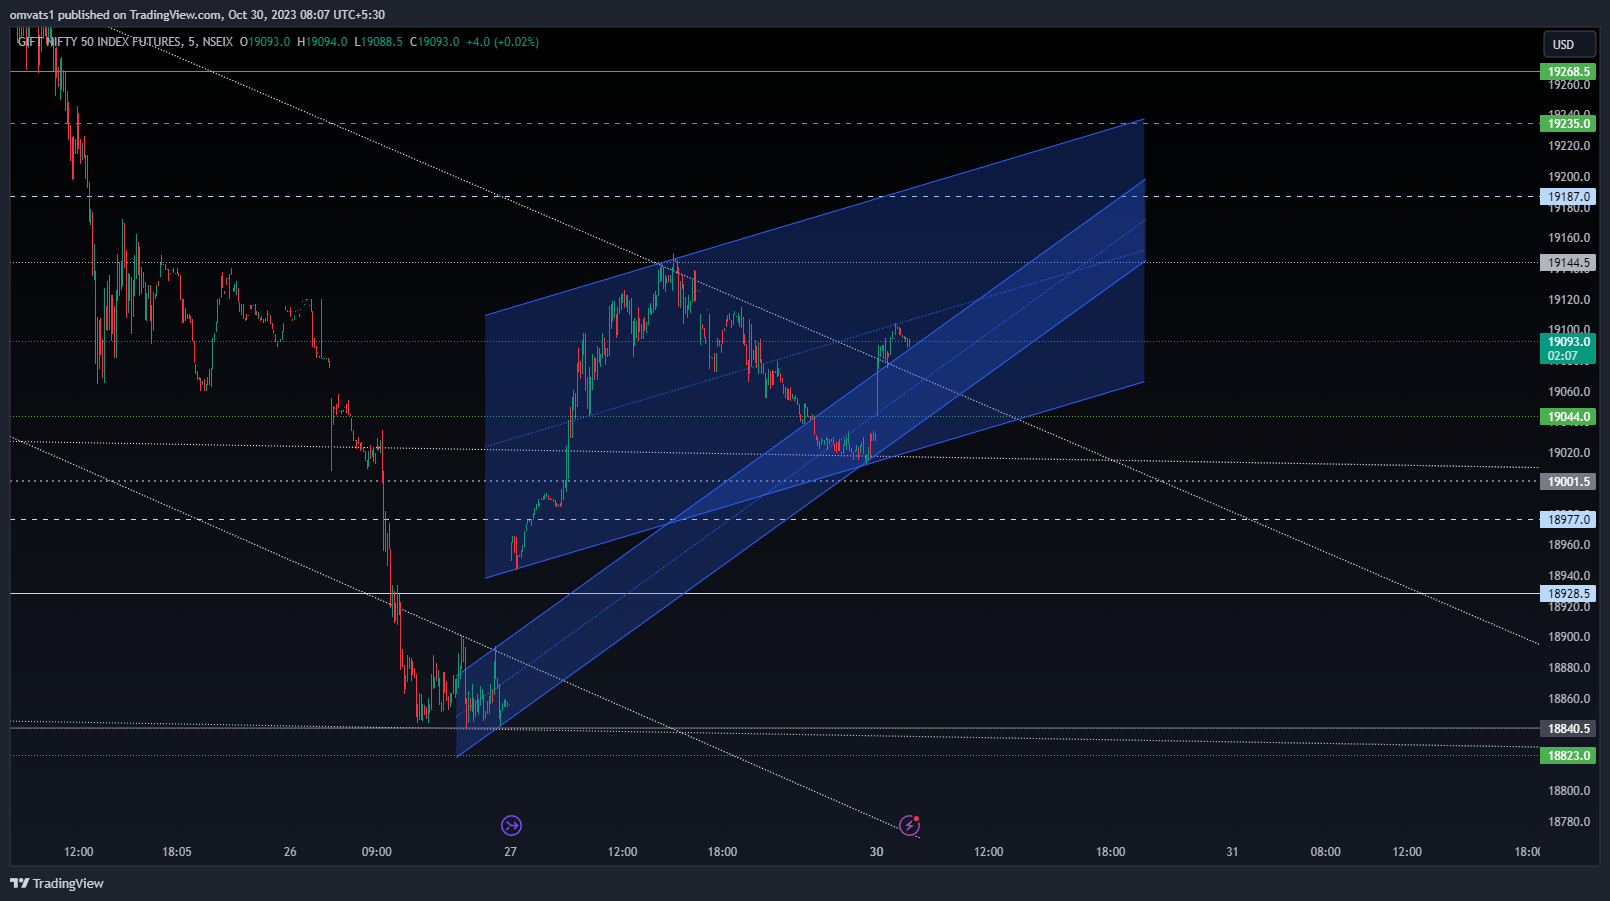Image resolution: width=1610 pixels, height=901 pixels.
Task: Select the green 19235.0 price label
Action: 1568,124
